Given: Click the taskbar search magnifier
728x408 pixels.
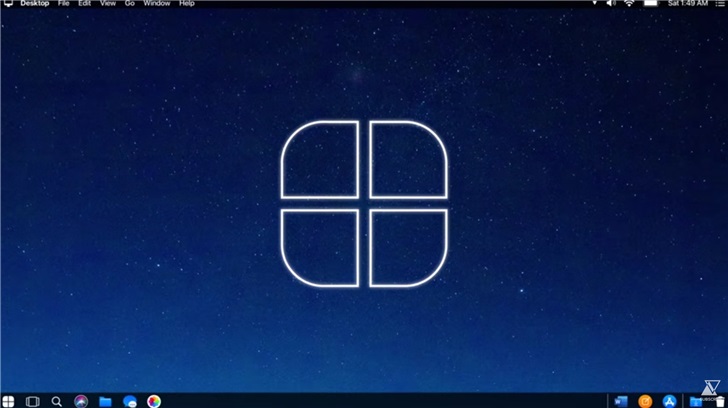Looking at the screenshot, I should 57,402.
